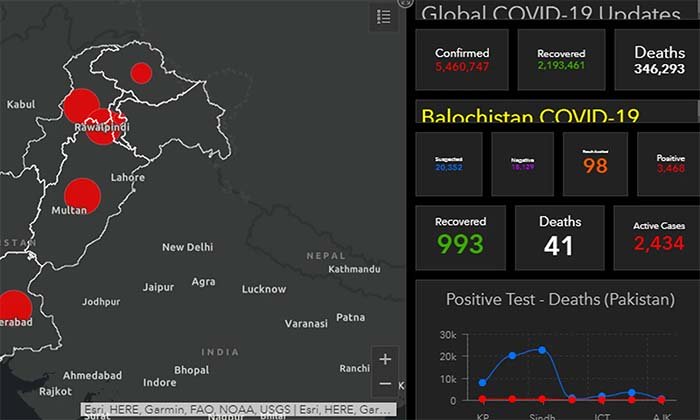
Task: Click the Kathmandu label on map
Action: point(354,269)
